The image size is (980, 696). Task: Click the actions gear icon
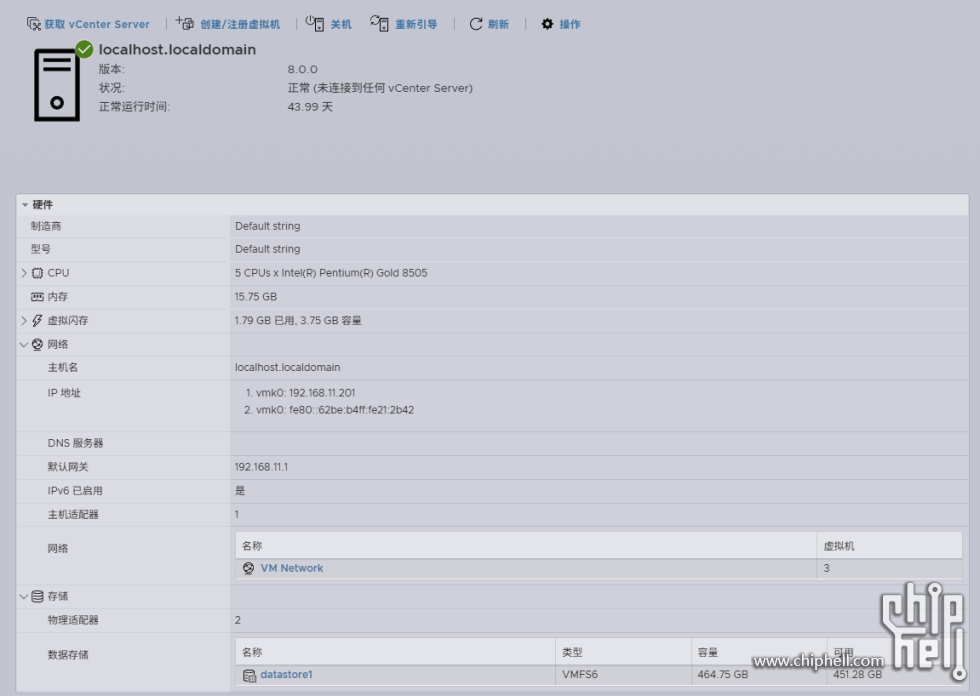(548, 24)
